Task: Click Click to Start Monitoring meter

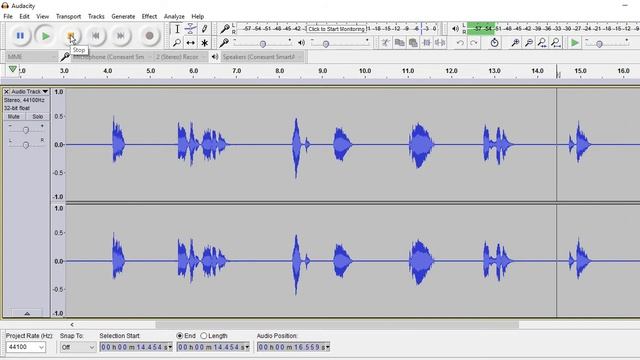Action: click(336, 29)
